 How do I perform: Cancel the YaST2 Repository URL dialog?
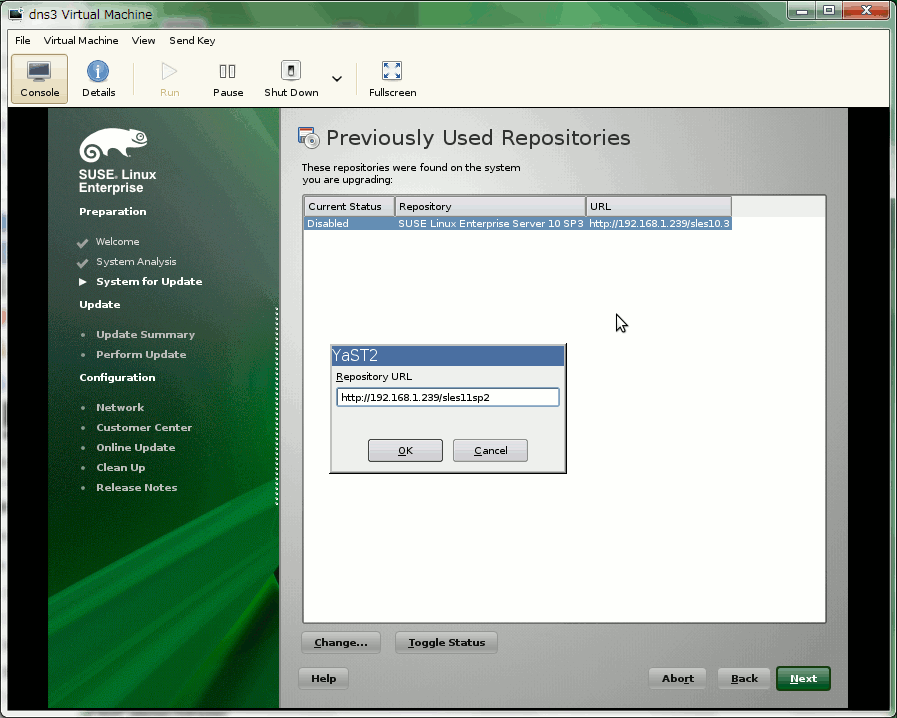(490, 450)
